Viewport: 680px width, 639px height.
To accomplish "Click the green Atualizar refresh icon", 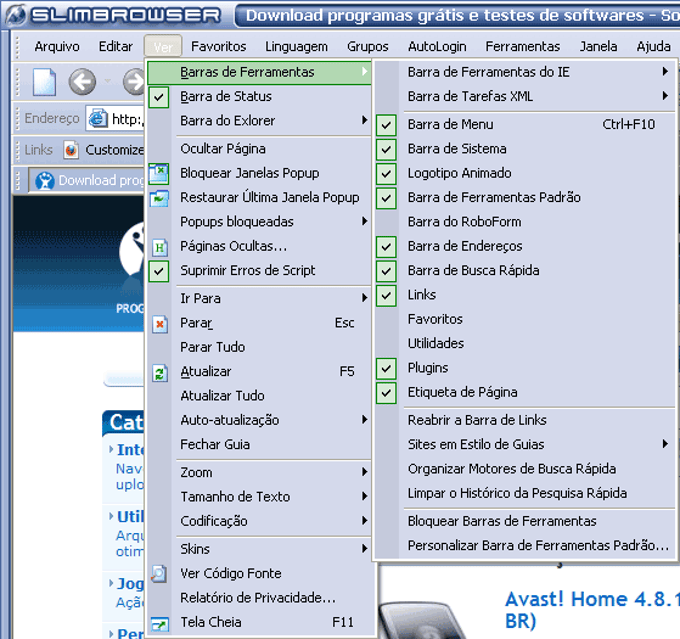I will coord(160,373).
